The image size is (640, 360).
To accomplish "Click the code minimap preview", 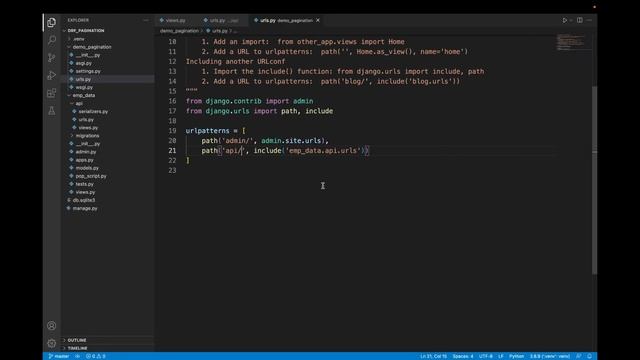I will click(572, 42).
